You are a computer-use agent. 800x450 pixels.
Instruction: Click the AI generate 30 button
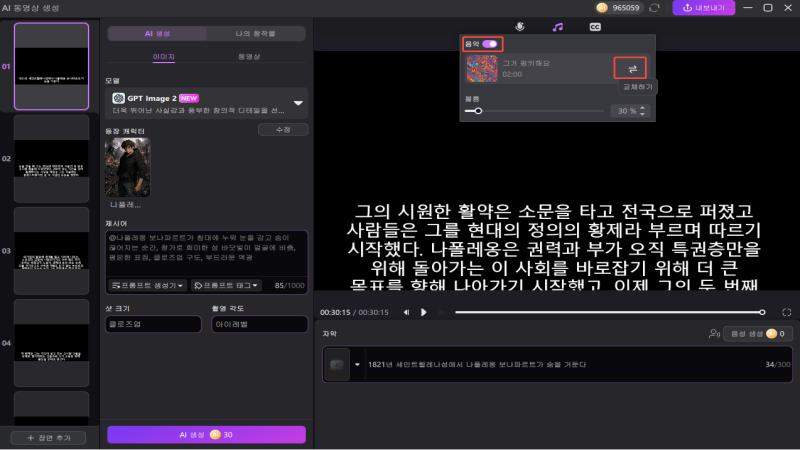pos(206,435)
